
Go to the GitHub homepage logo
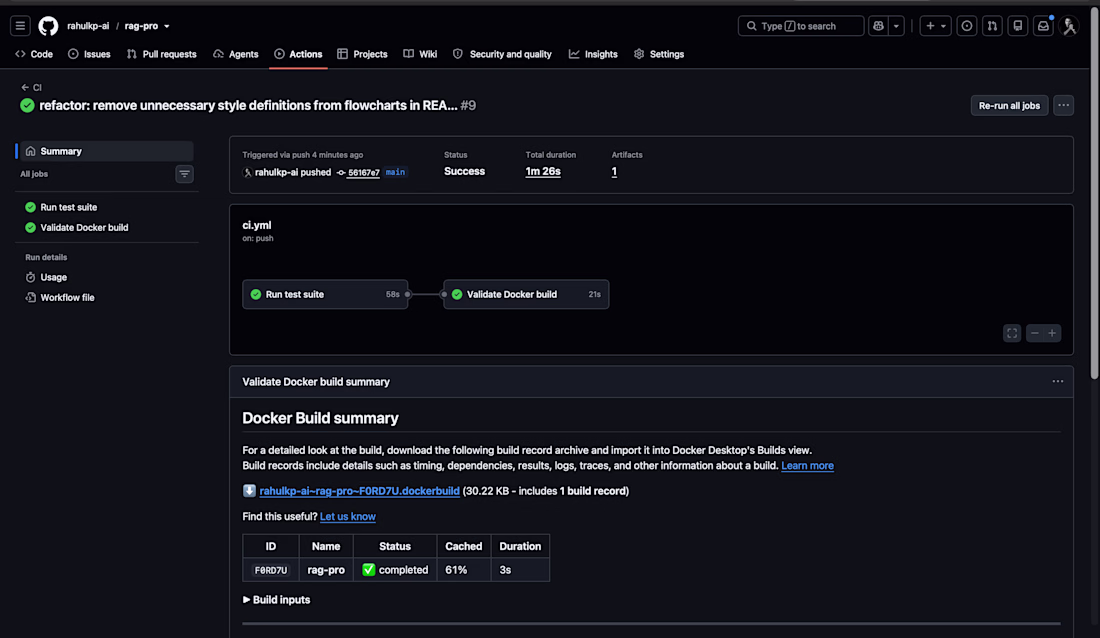coord(48,26)
